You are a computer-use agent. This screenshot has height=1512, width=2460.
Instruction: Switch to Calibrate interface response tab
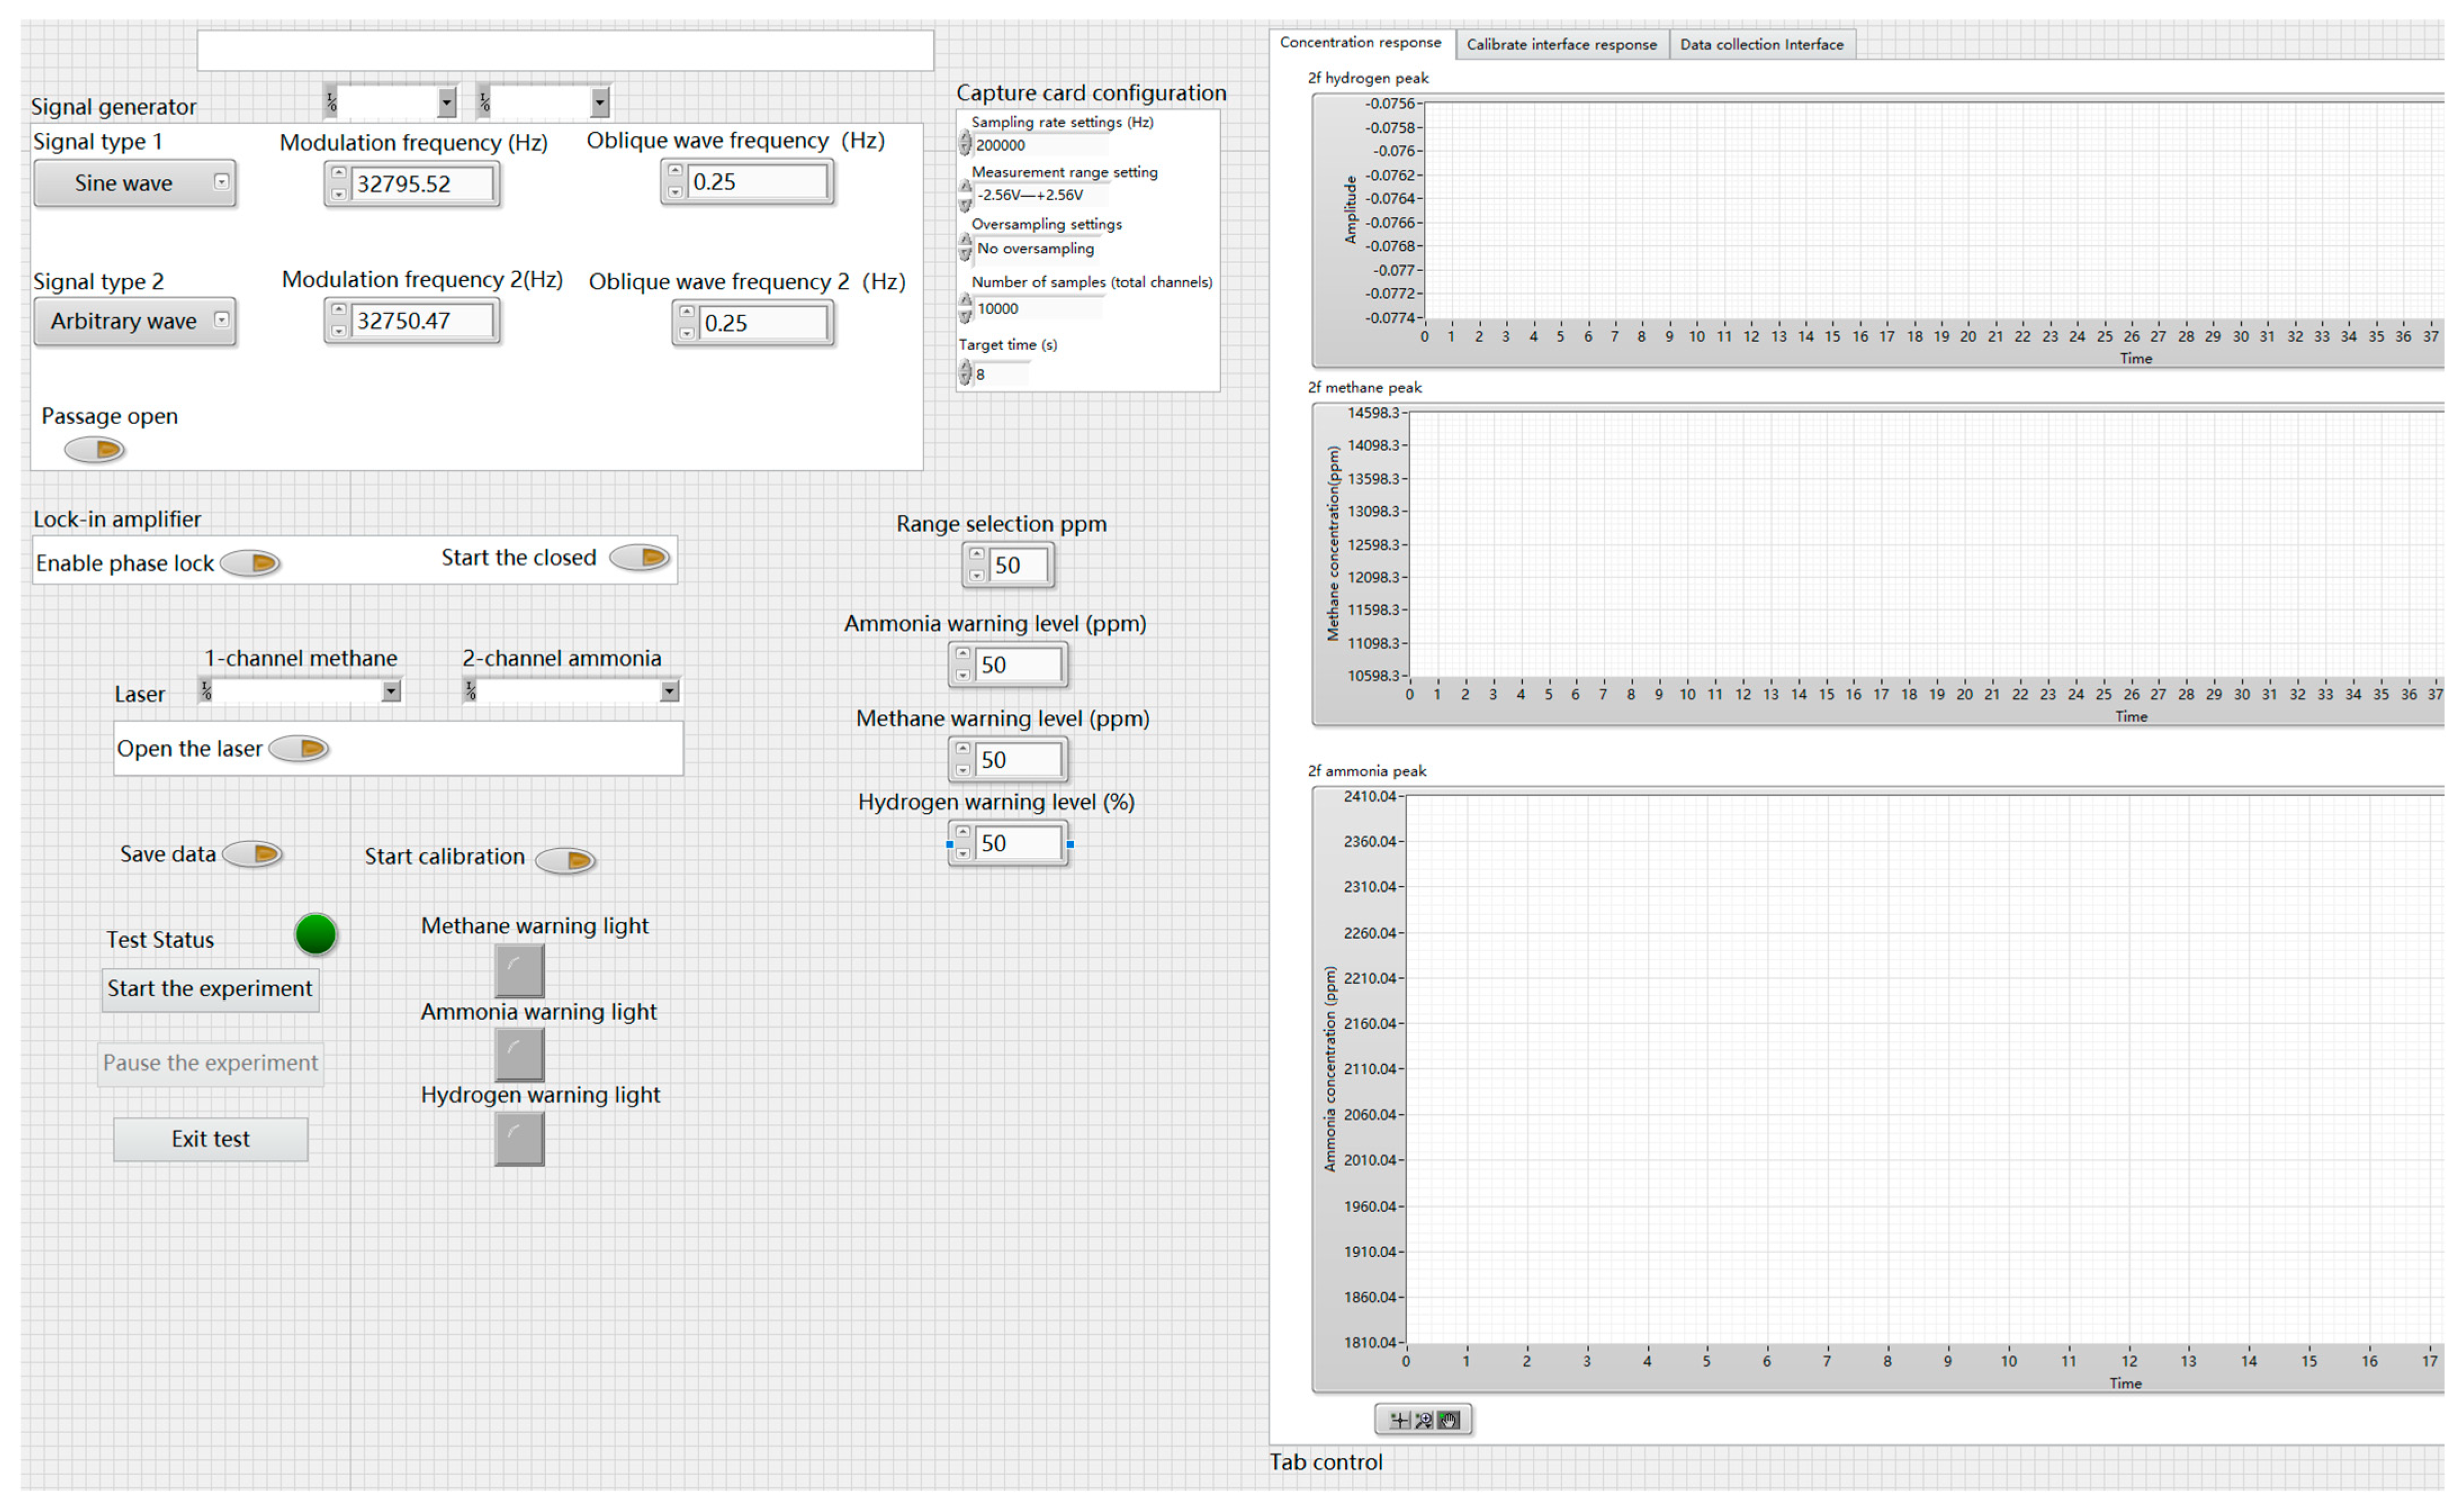tap(1561, 44)
